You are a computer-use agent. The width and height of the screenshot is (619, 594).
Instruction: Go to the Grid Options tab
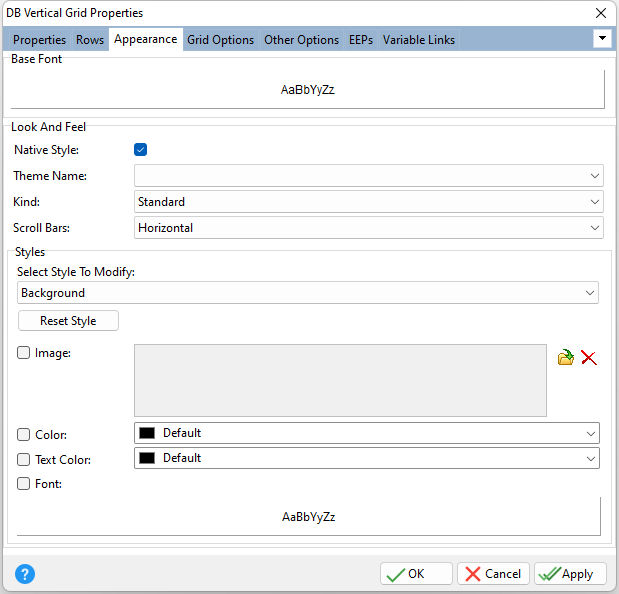click(220, 39)
